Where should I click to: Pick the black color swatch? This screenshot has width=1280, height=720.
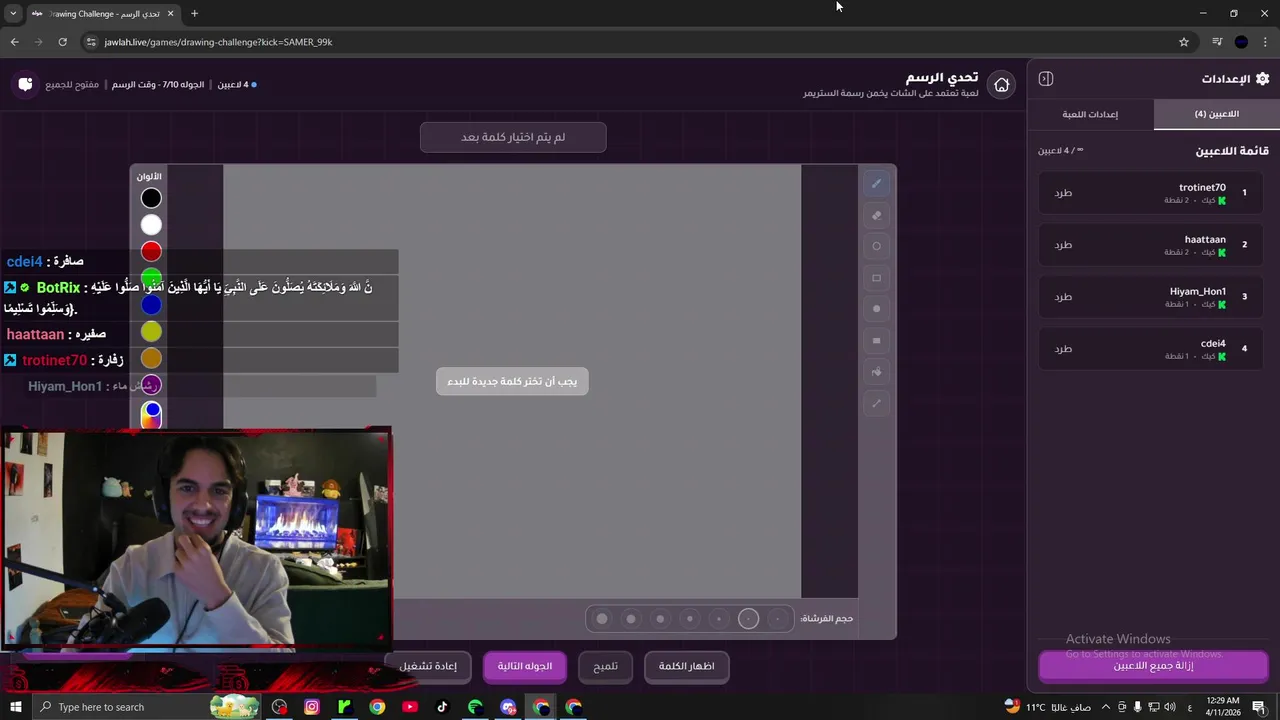click(151, 198)
